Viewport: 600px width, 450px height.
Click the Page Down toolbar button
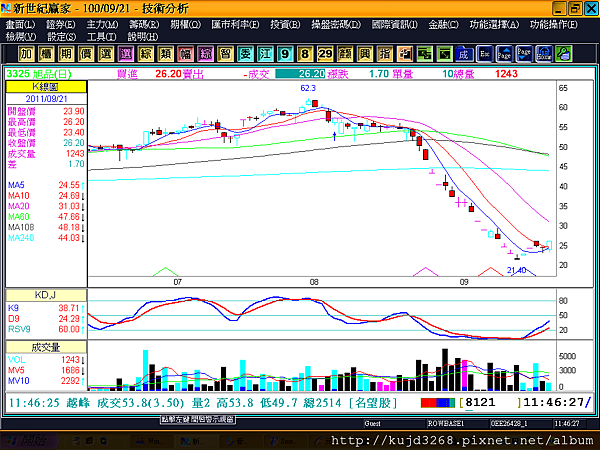pos(524,54)
